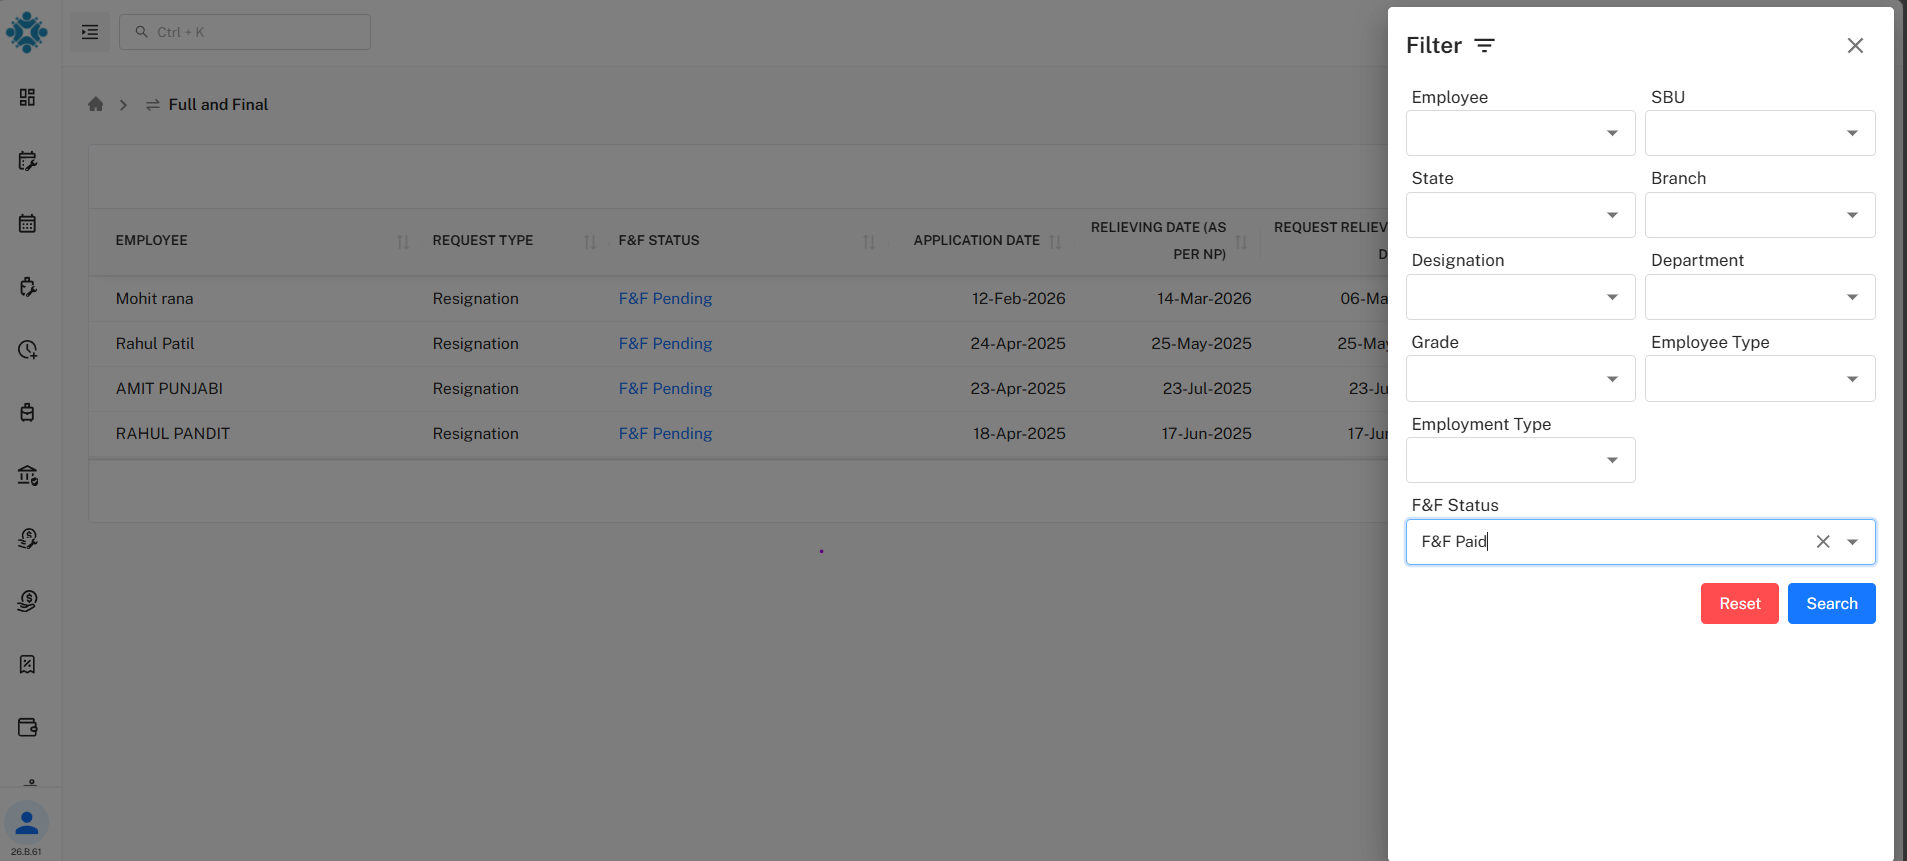The height and width of the screenshot is (861, 1907).
Task: Click the Full and Final breadcrumb
Action: click(x=218, y=105)
